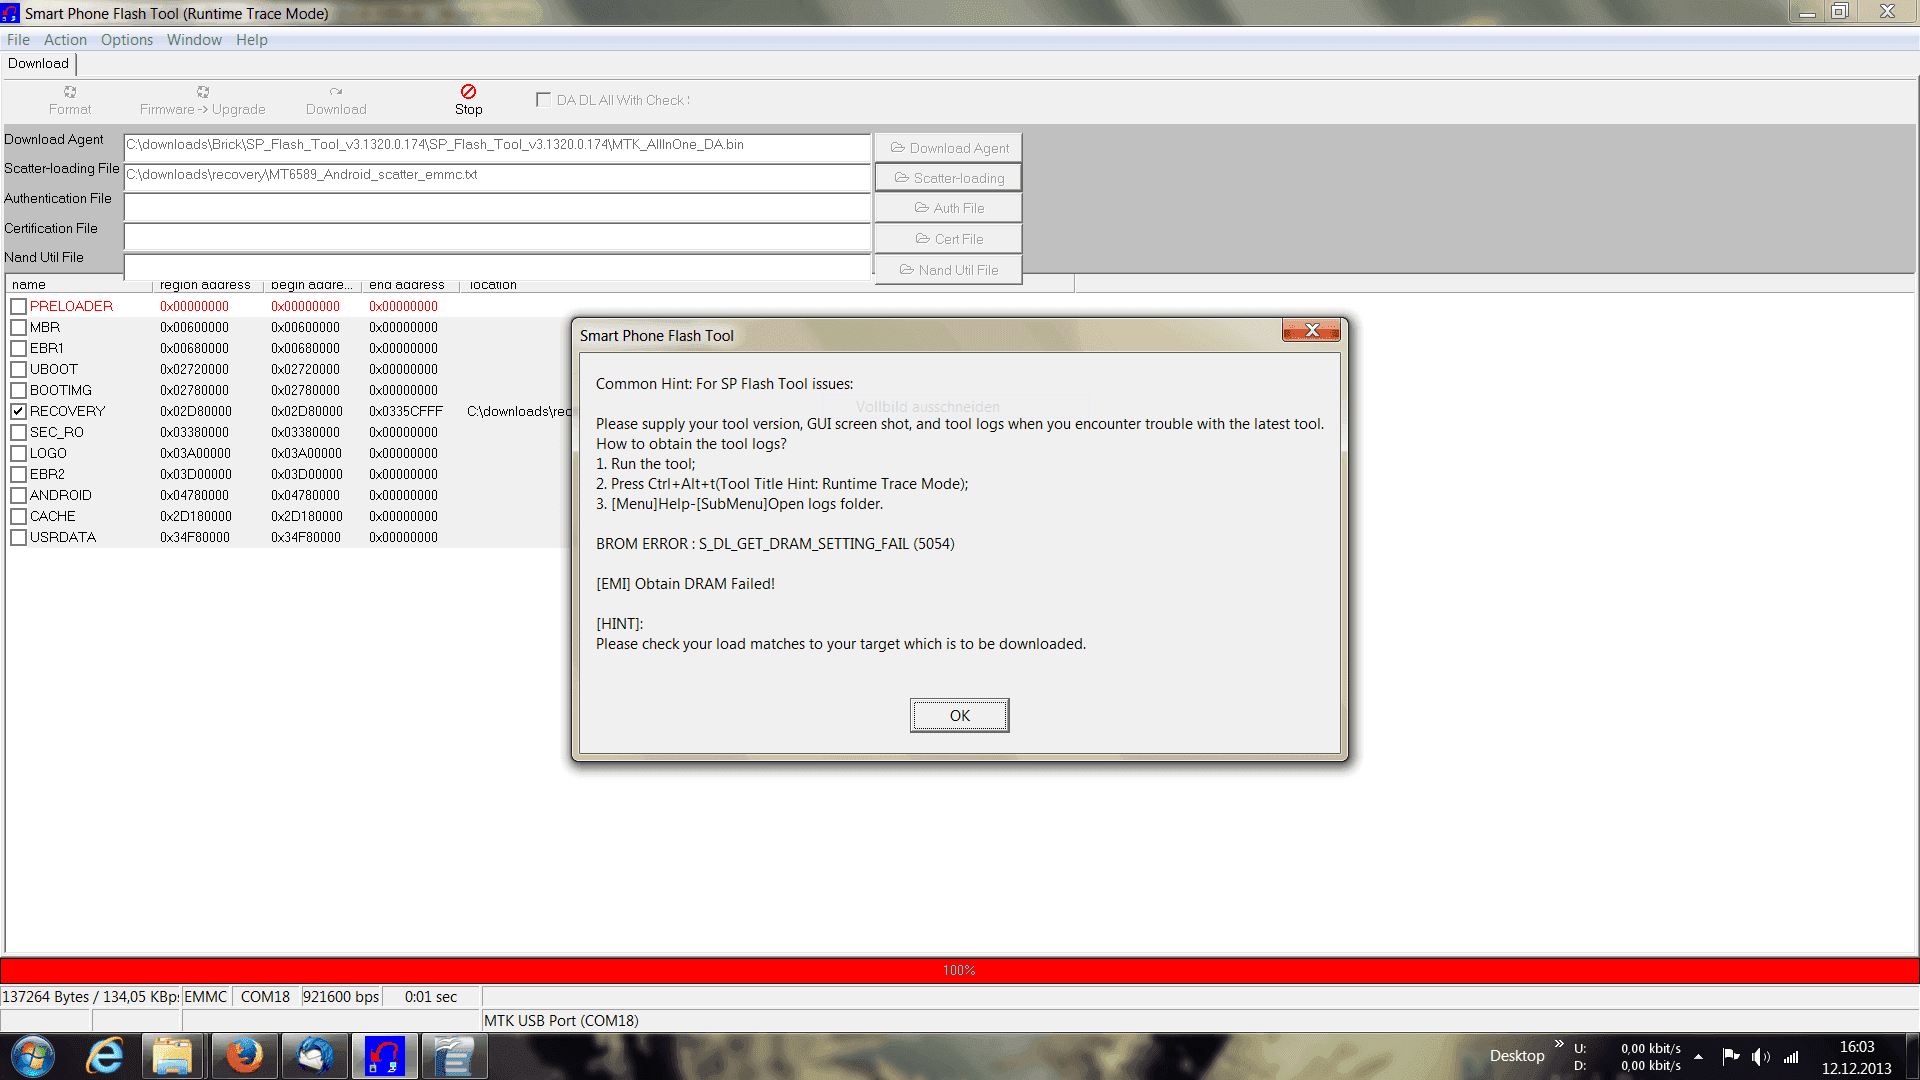Screen dimensions: 1920x1080
Task: Open the Help menu
Action: click(252, 40)
